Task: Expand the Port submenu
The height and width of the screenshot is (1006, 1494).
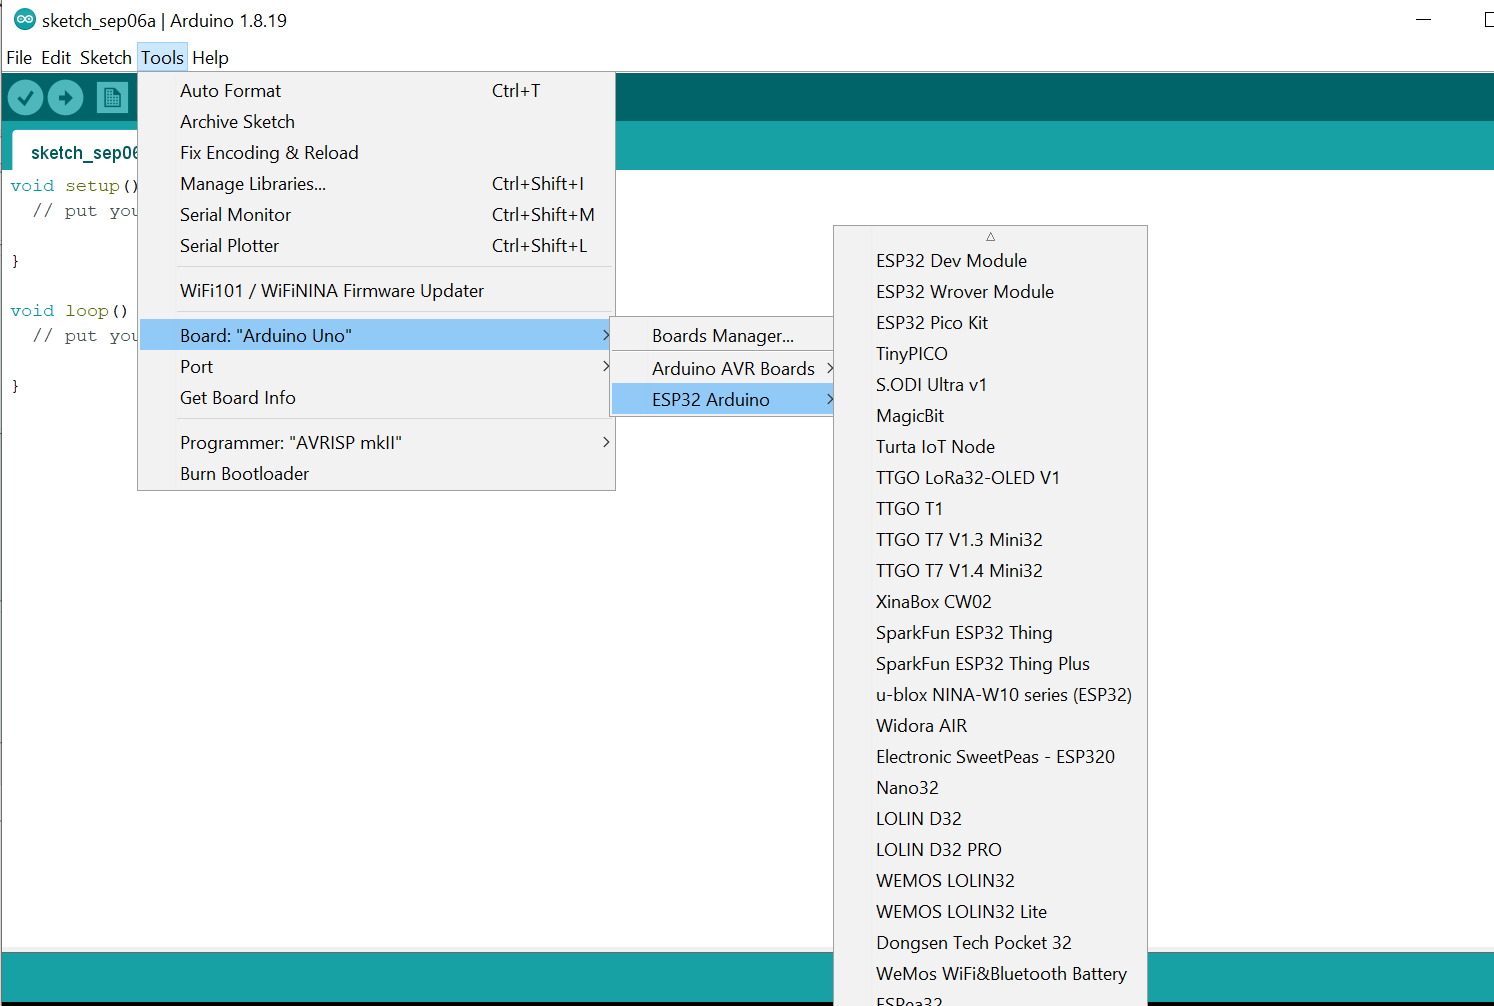Action: pos(196,366)
